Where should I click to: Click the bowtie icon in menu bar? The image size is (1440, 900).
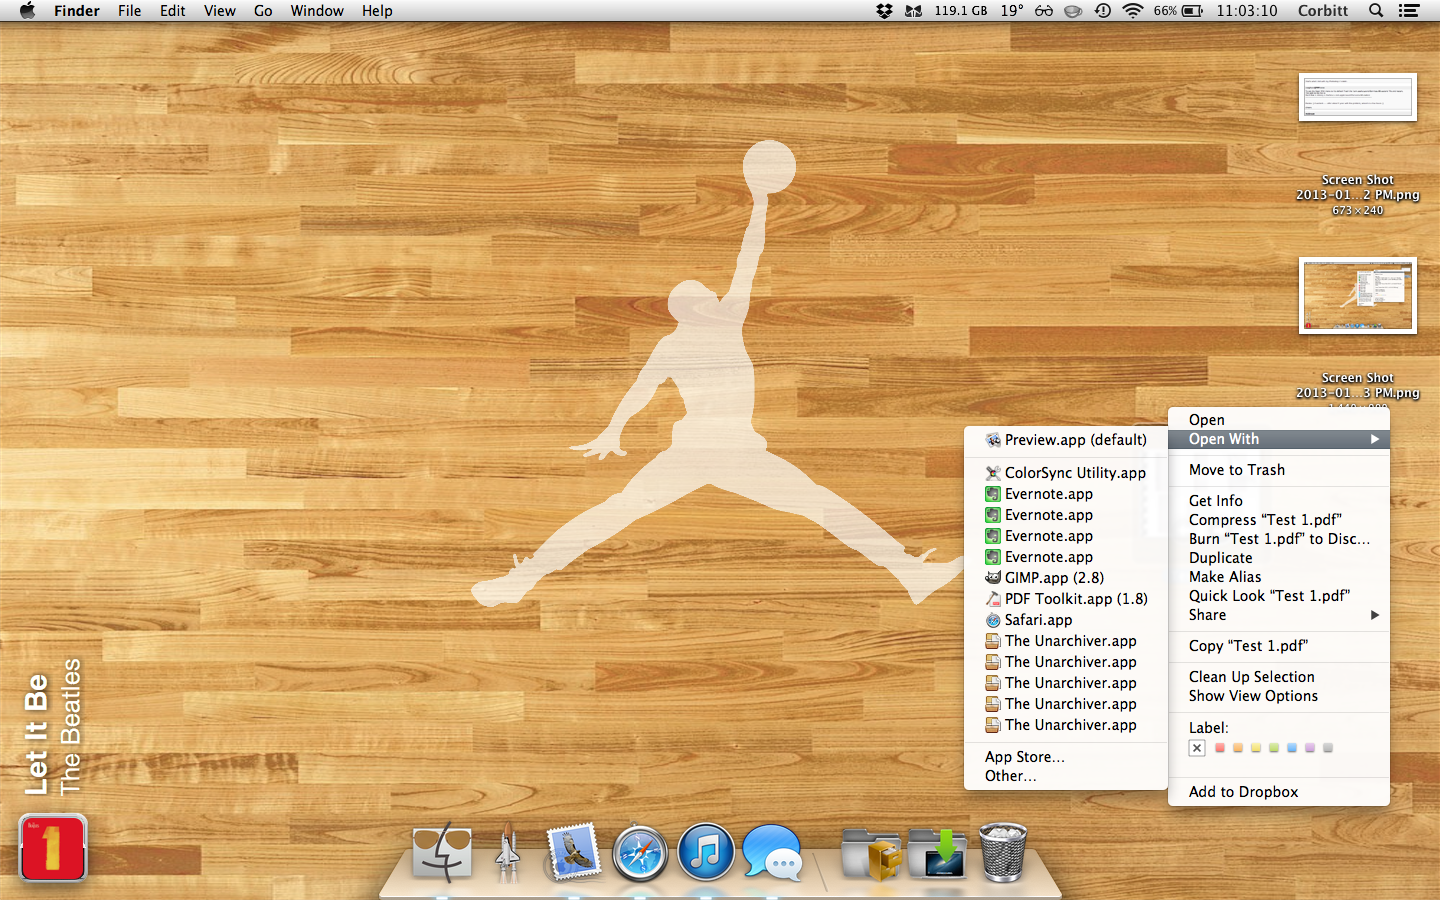(913, 11)
